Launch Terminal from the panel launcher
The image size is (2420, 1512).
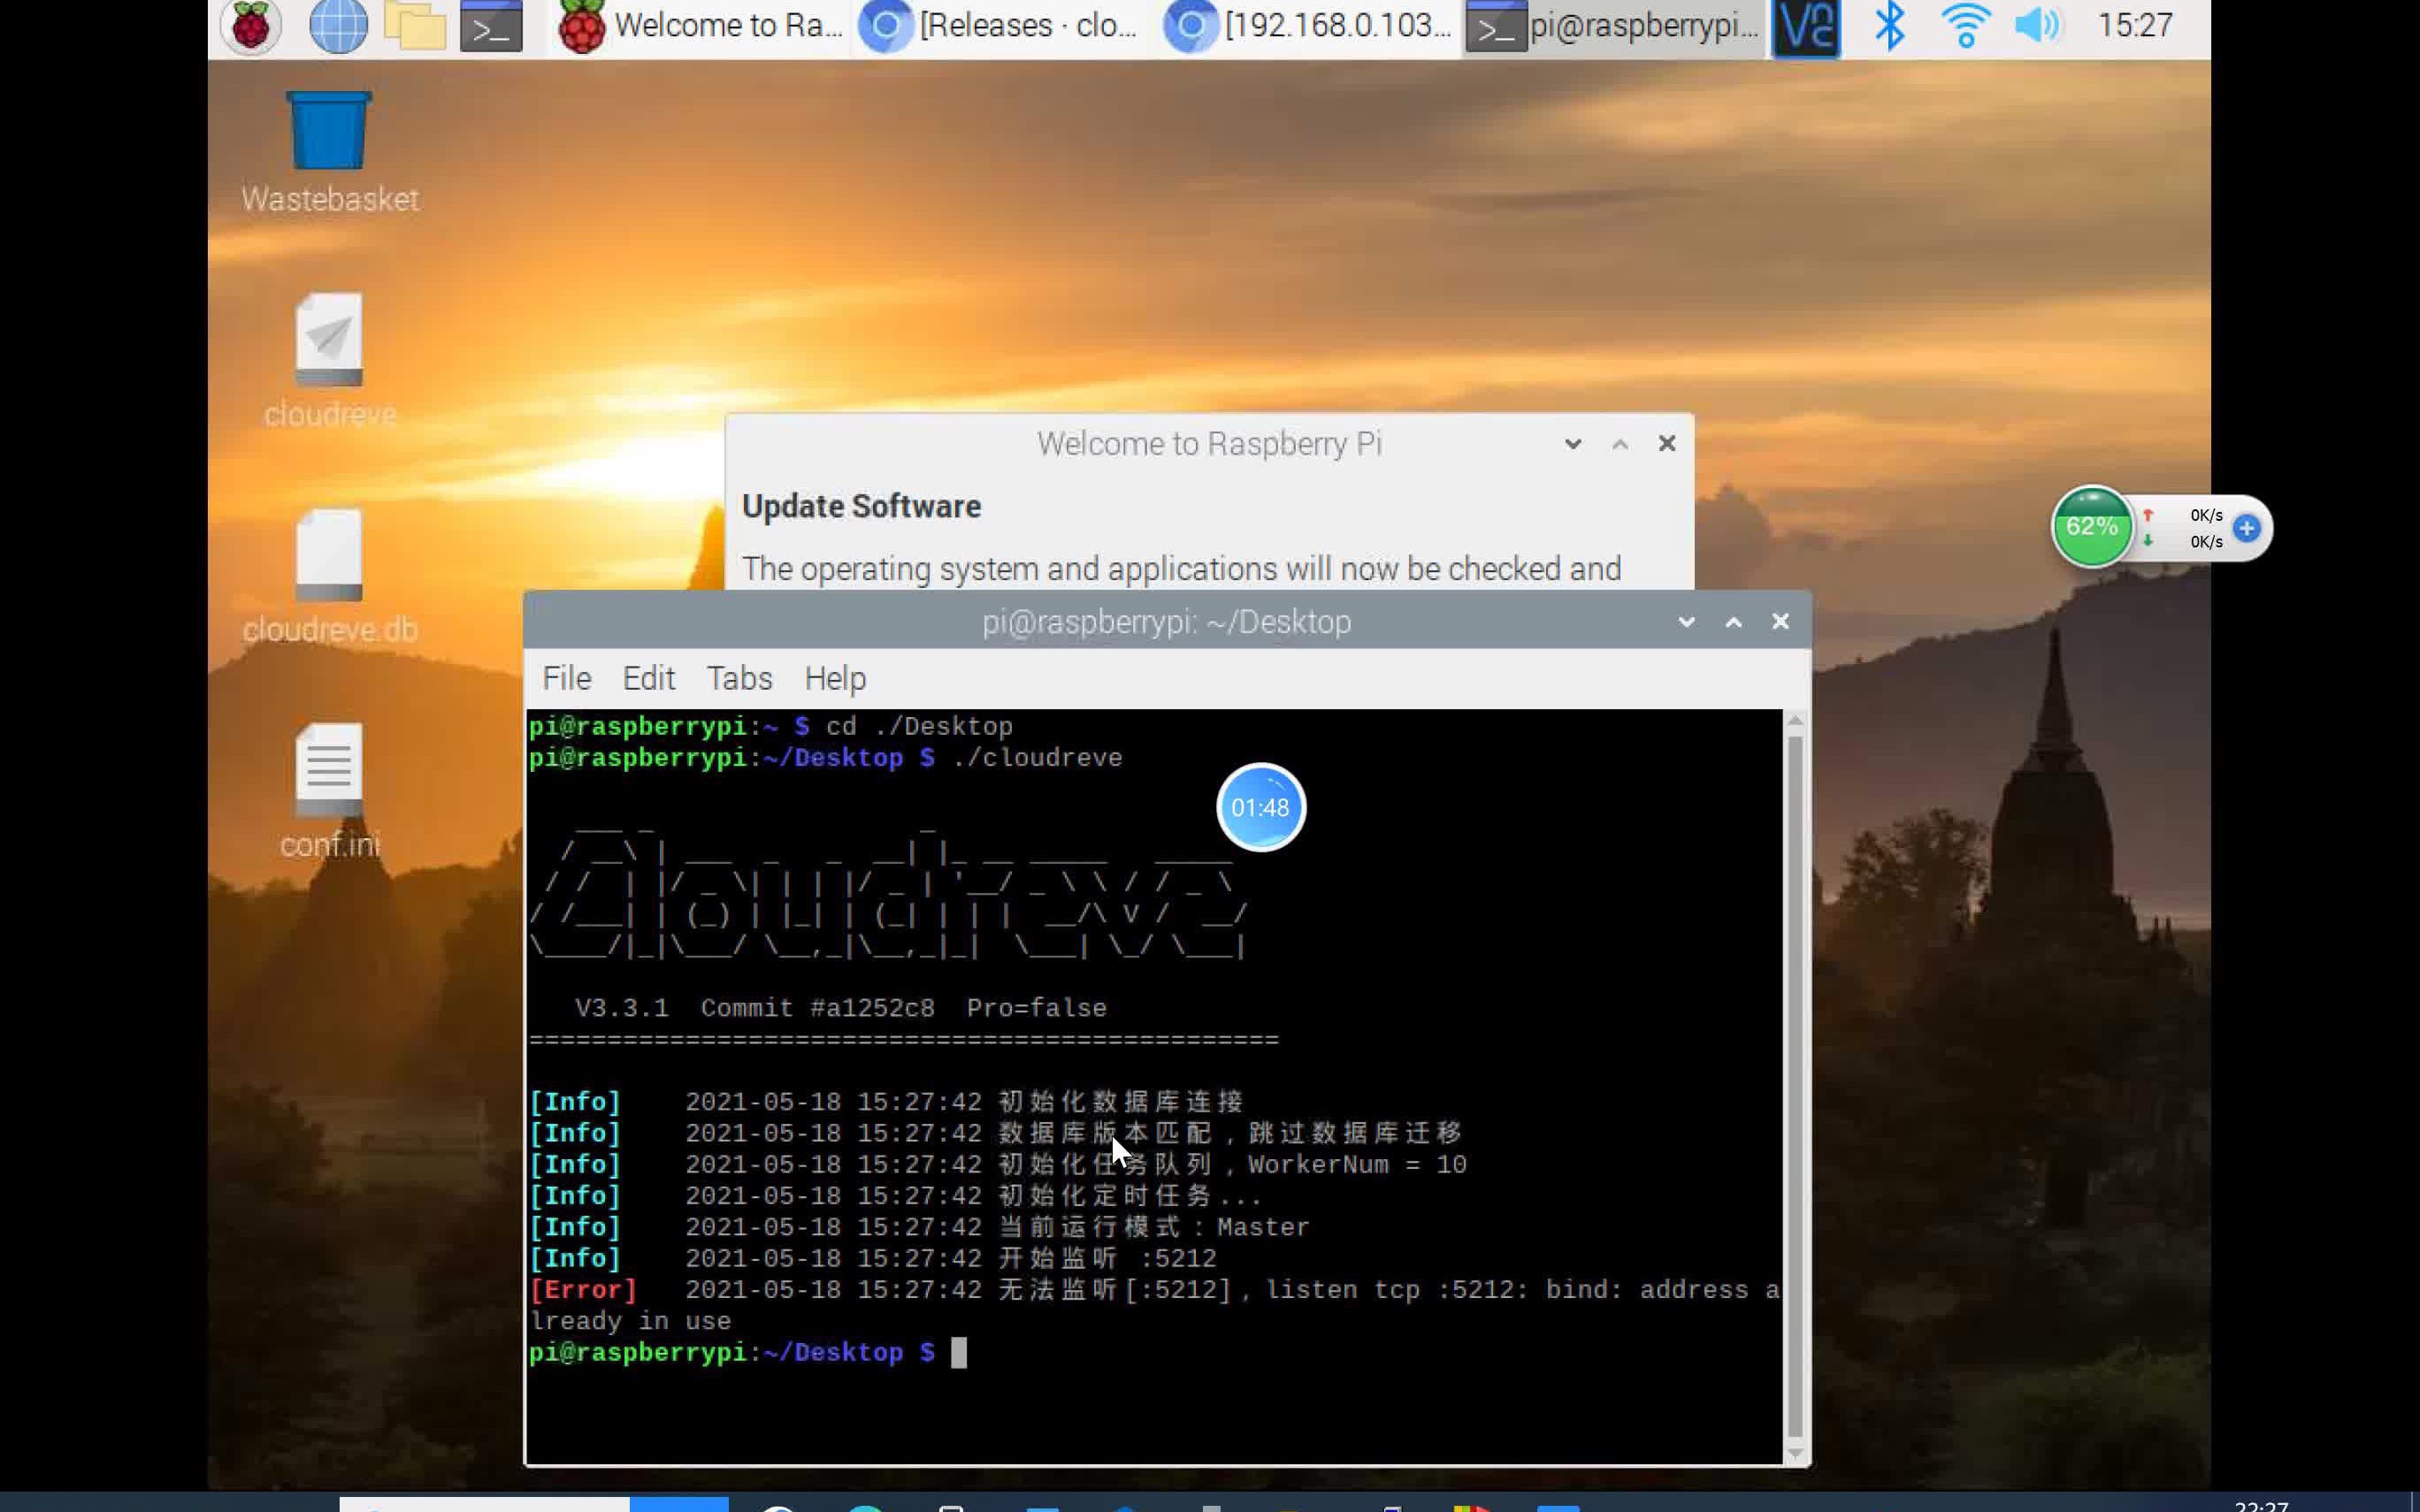[x=491, y=26]
